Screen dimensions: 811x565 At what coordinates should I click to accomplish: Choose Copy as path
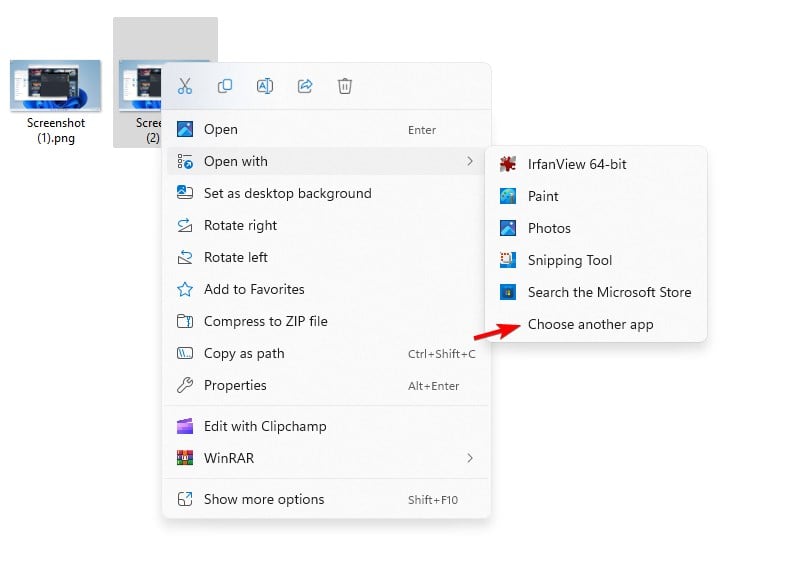tap(326, 353)
